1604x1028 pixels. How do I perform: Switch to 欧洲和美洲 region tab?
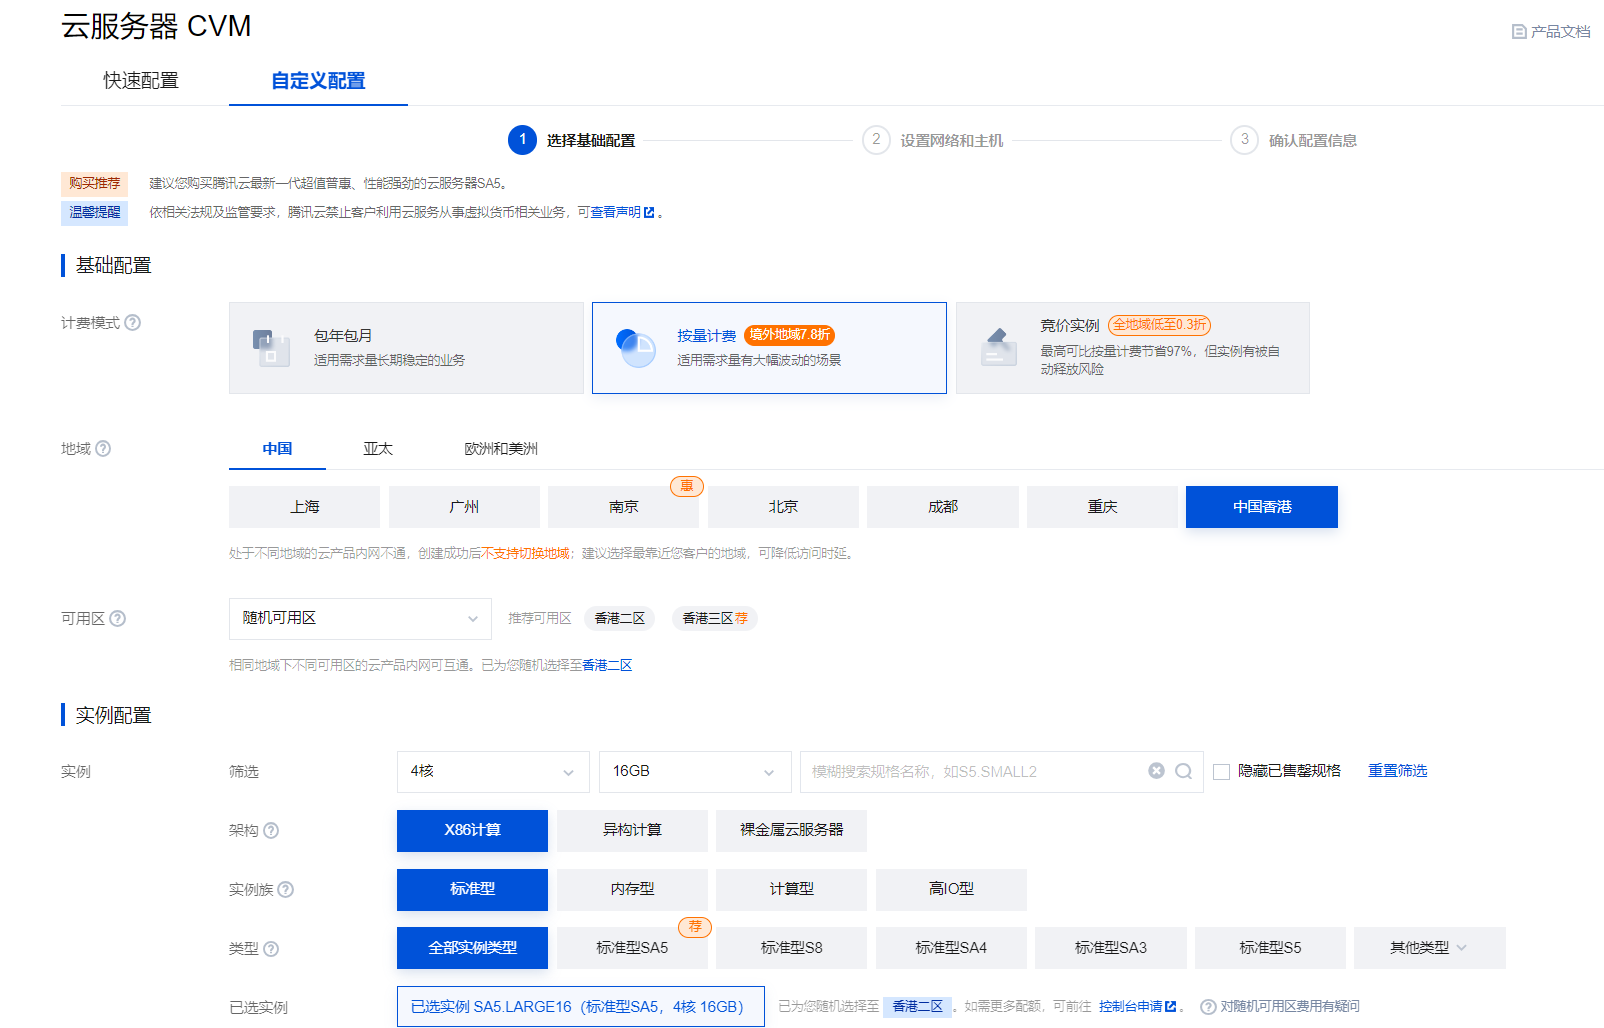pyautogui.click(x=501, y=449)
